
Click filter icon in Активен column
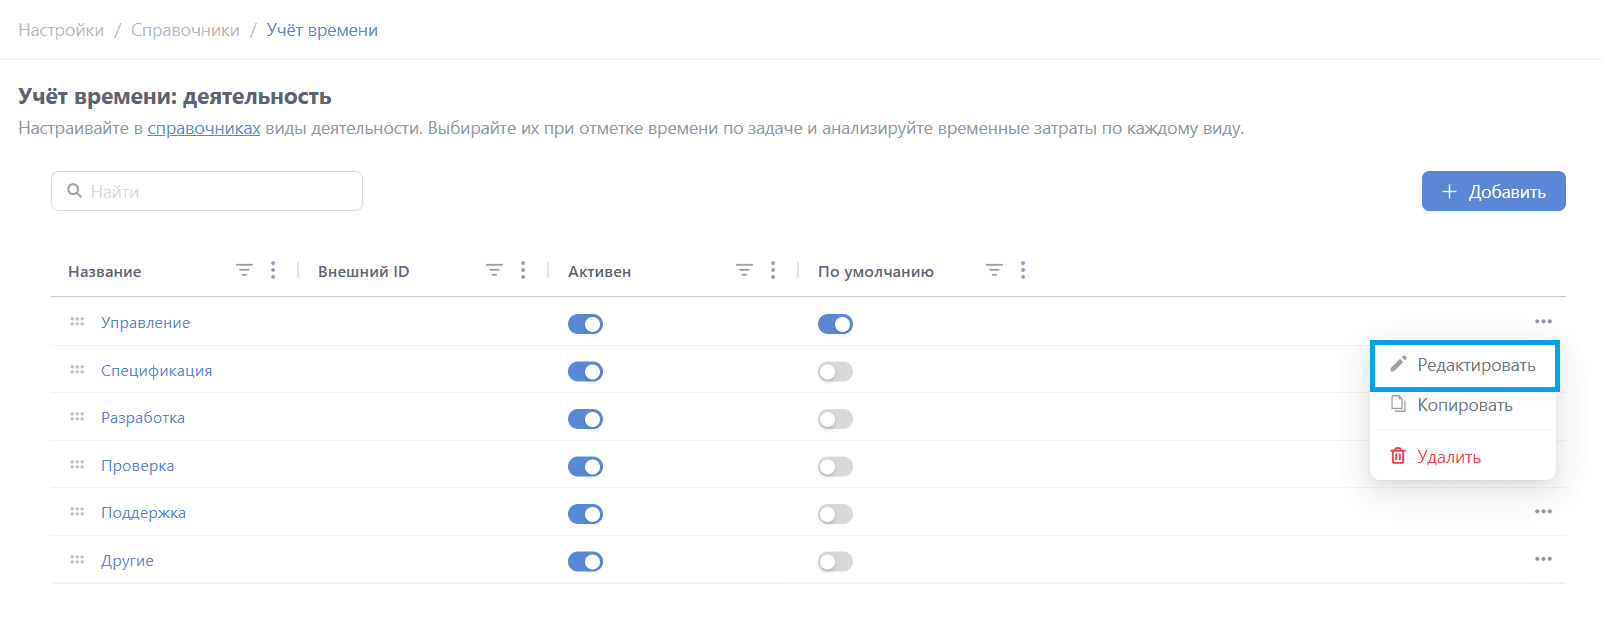(744, 271)
